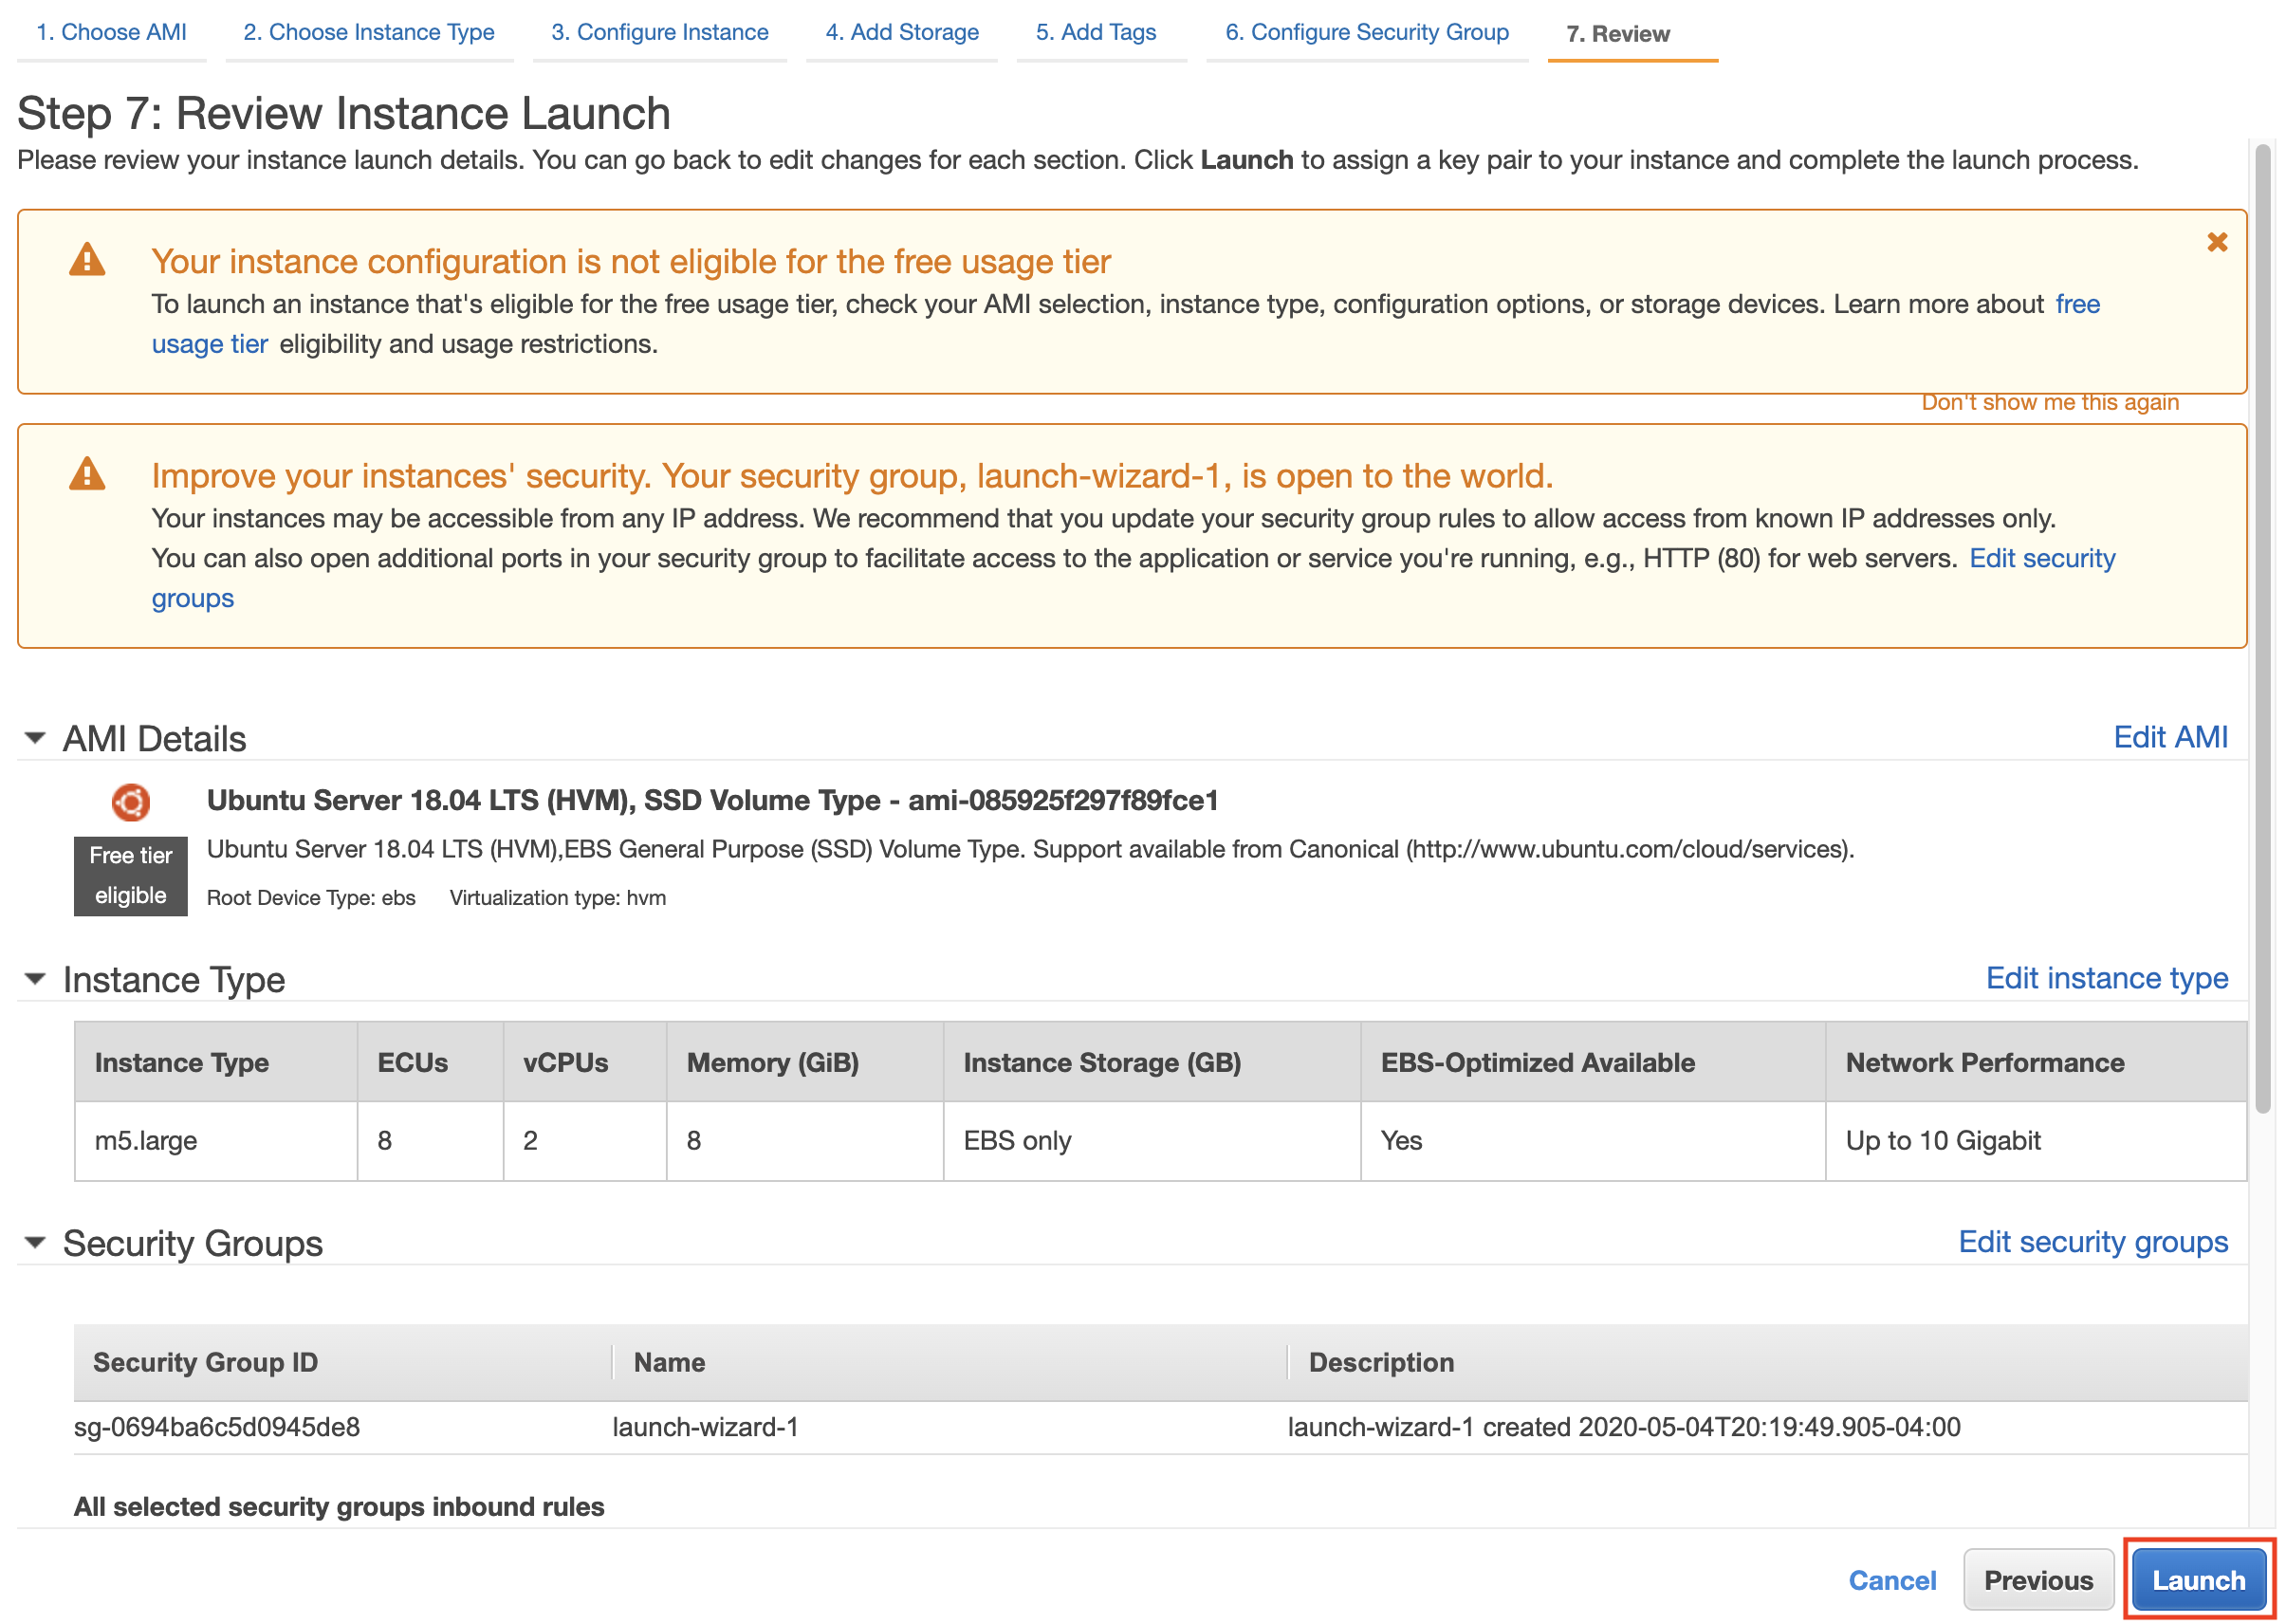Viewport: 2286px width, 1624px height.
Task: Click the free tier warning triangle icon
Action: 87,260
